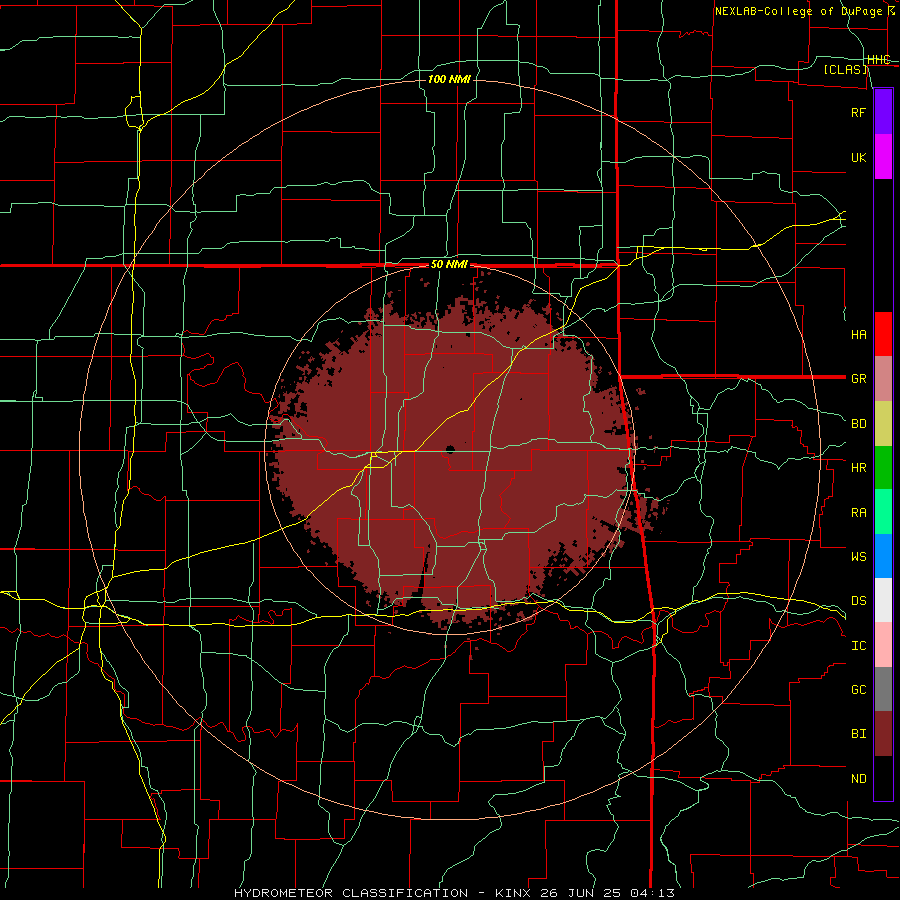Click the purple RF legend swatch
The image size is (900, 900).
coord(883,112)
